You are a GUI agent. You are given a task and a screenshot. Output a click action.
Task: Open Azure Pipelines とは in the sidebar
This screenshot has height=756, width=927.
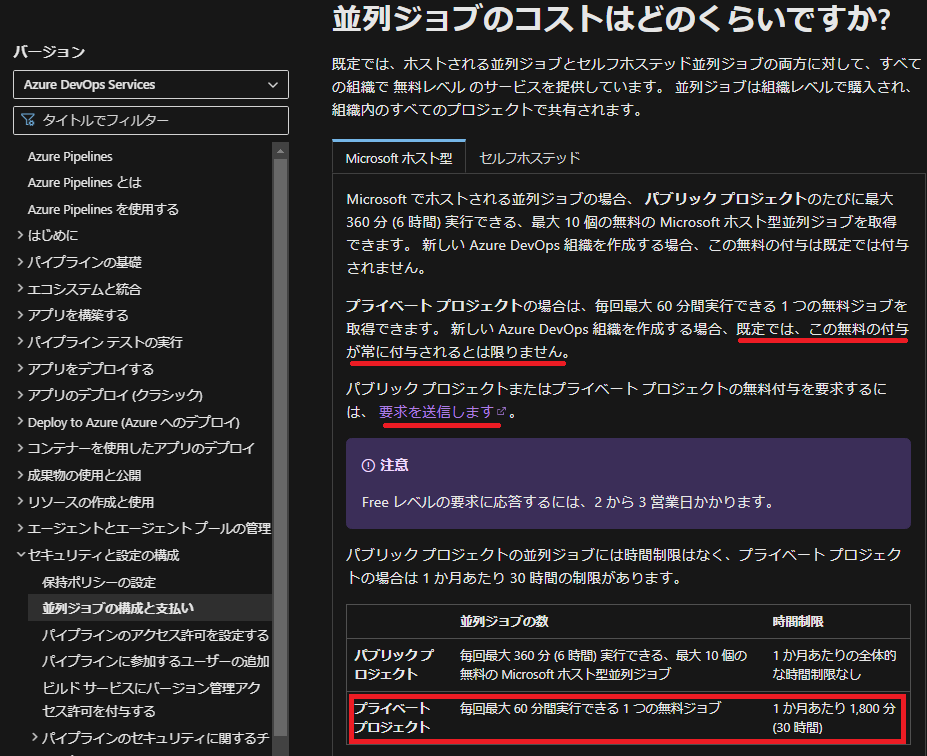point(85,183)
